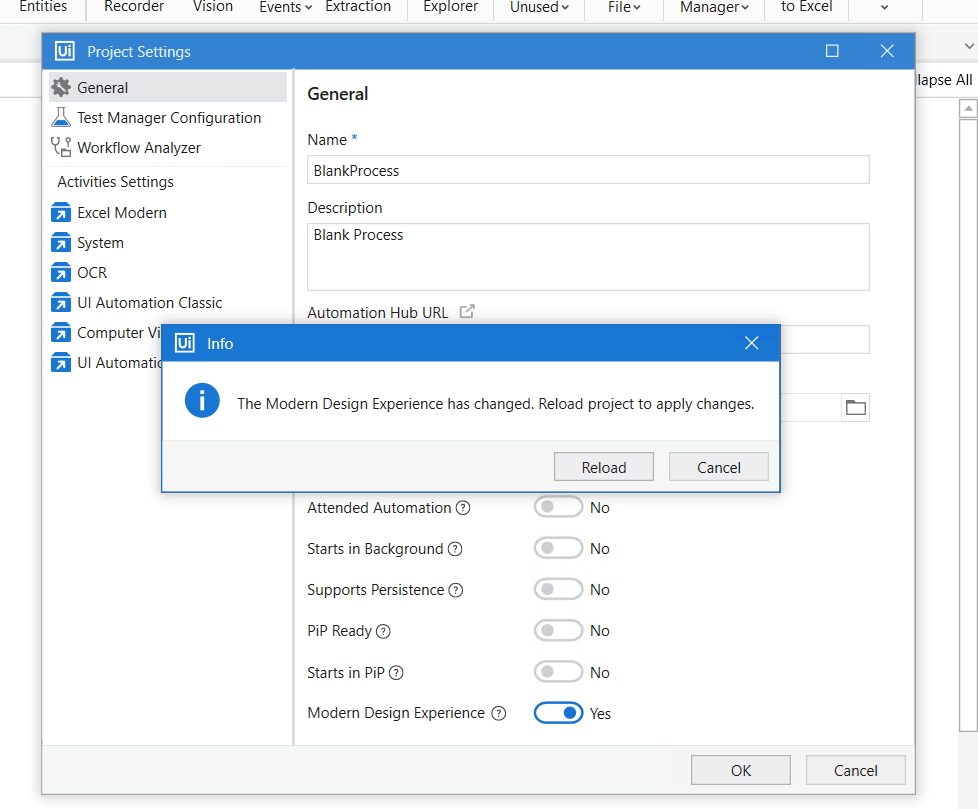Open OCR activities settings
This screenshot has height=809, width=978.
(x=168, y=273)
